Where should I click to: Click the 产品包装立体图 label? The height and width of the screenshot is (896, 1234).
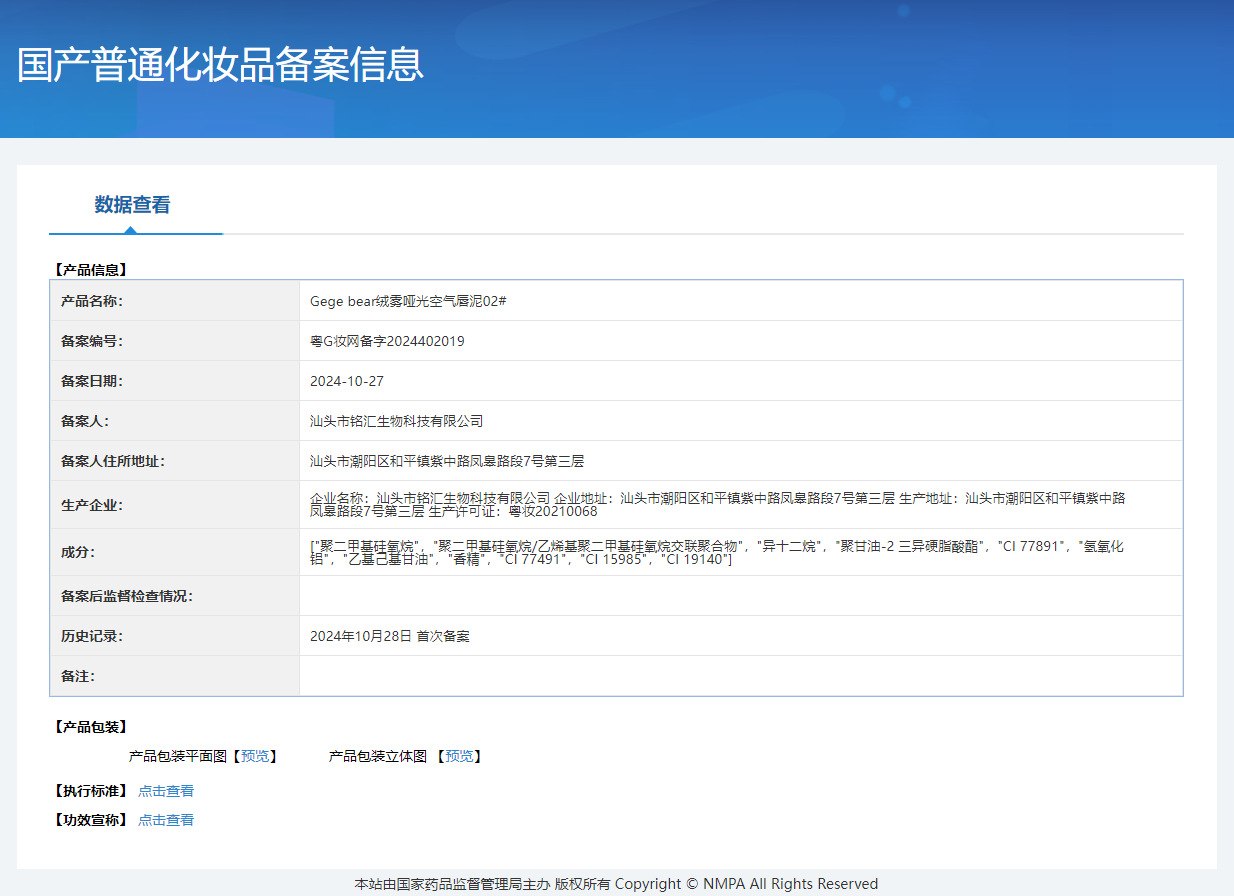(x=377, y=756)
